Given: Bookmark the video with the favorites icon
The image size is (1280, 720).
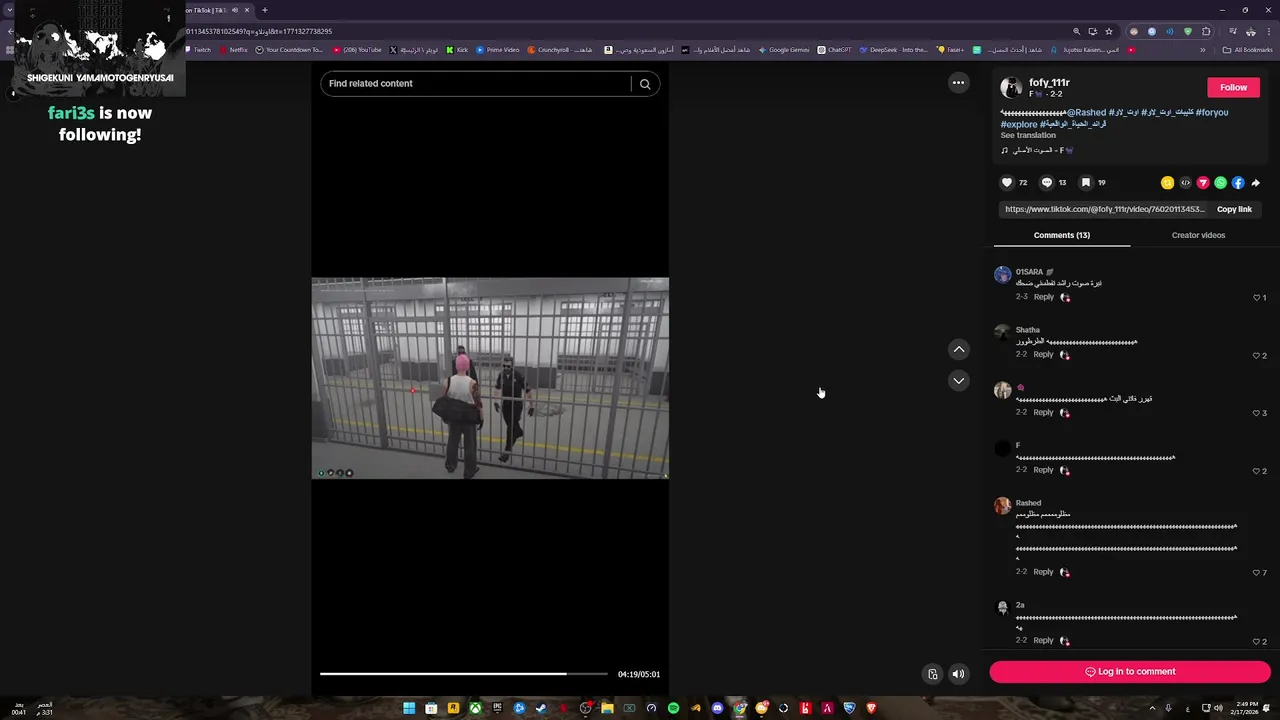Looking at the screenshot, I should point(1086,183).
